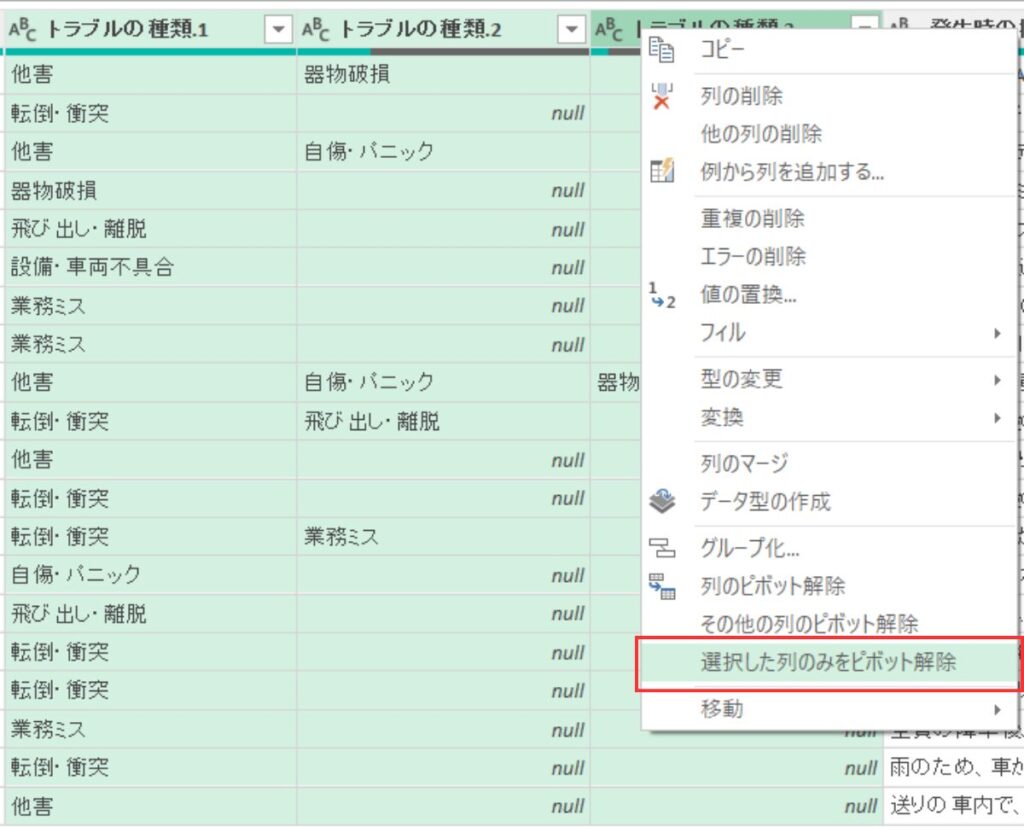Open filter dropdown for トラブルの種類.2

(x=571, y=29)
